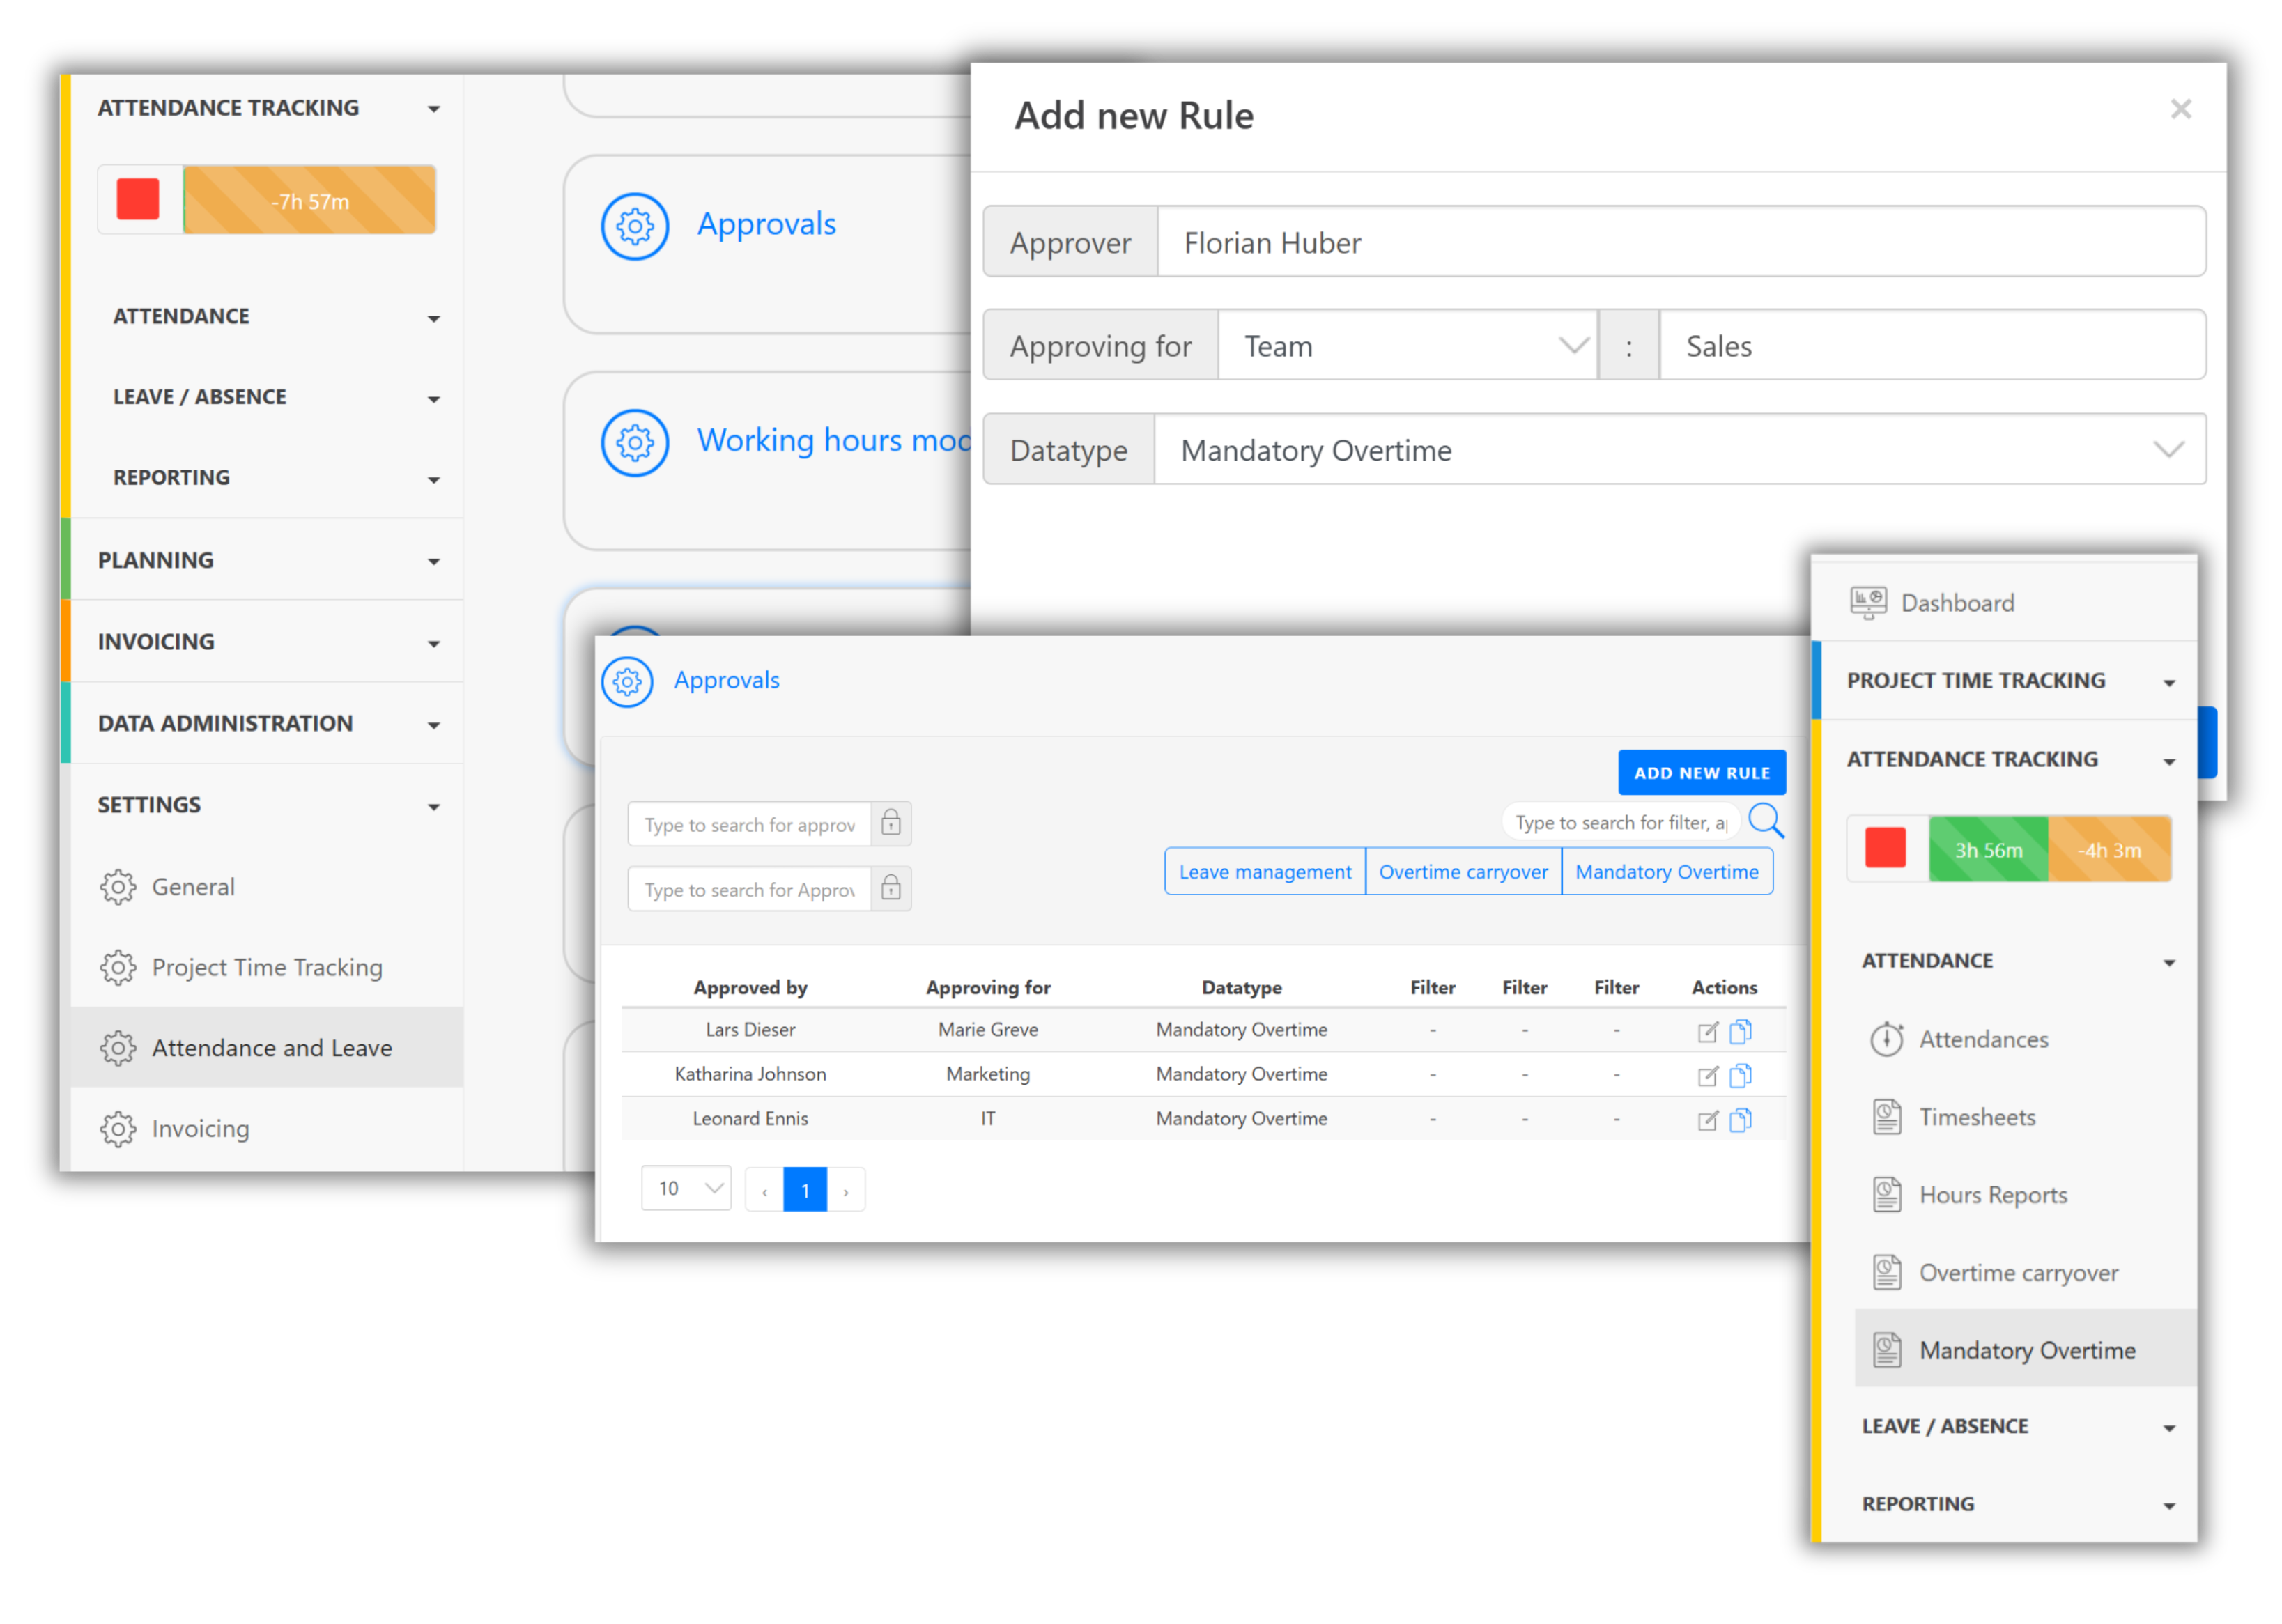Click the Working hours model link
The height and width of the screenshot is (1624, 2282).
pyautogui.click(x=832, y=440)
